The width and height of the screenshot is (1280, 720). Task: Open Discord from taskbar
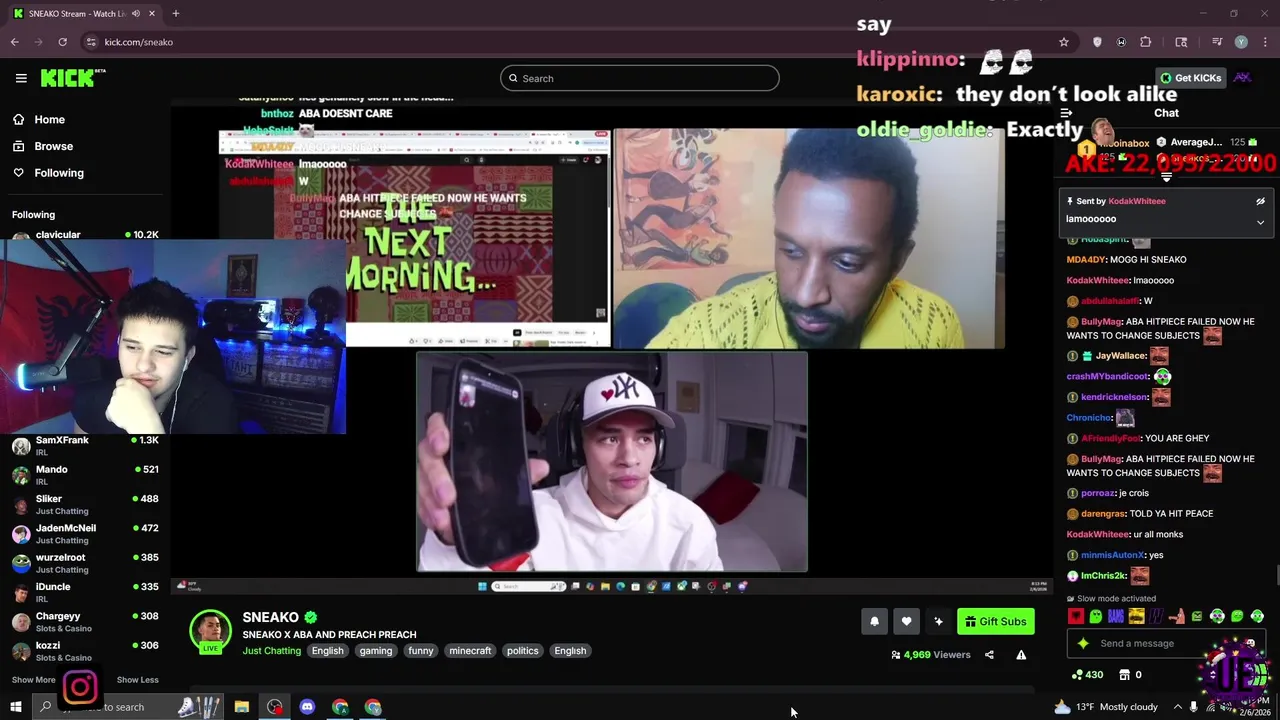tap(307, 707)
